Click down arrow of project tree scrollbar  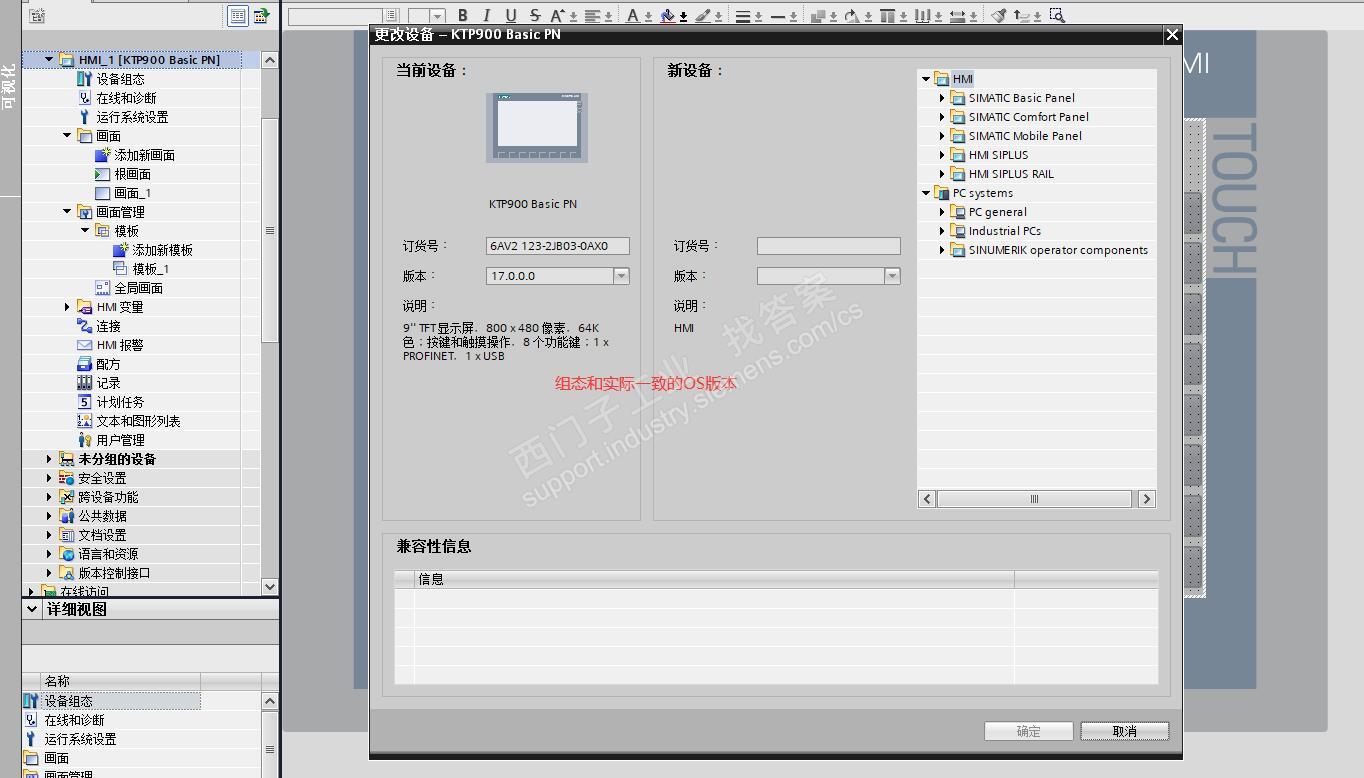270,587
